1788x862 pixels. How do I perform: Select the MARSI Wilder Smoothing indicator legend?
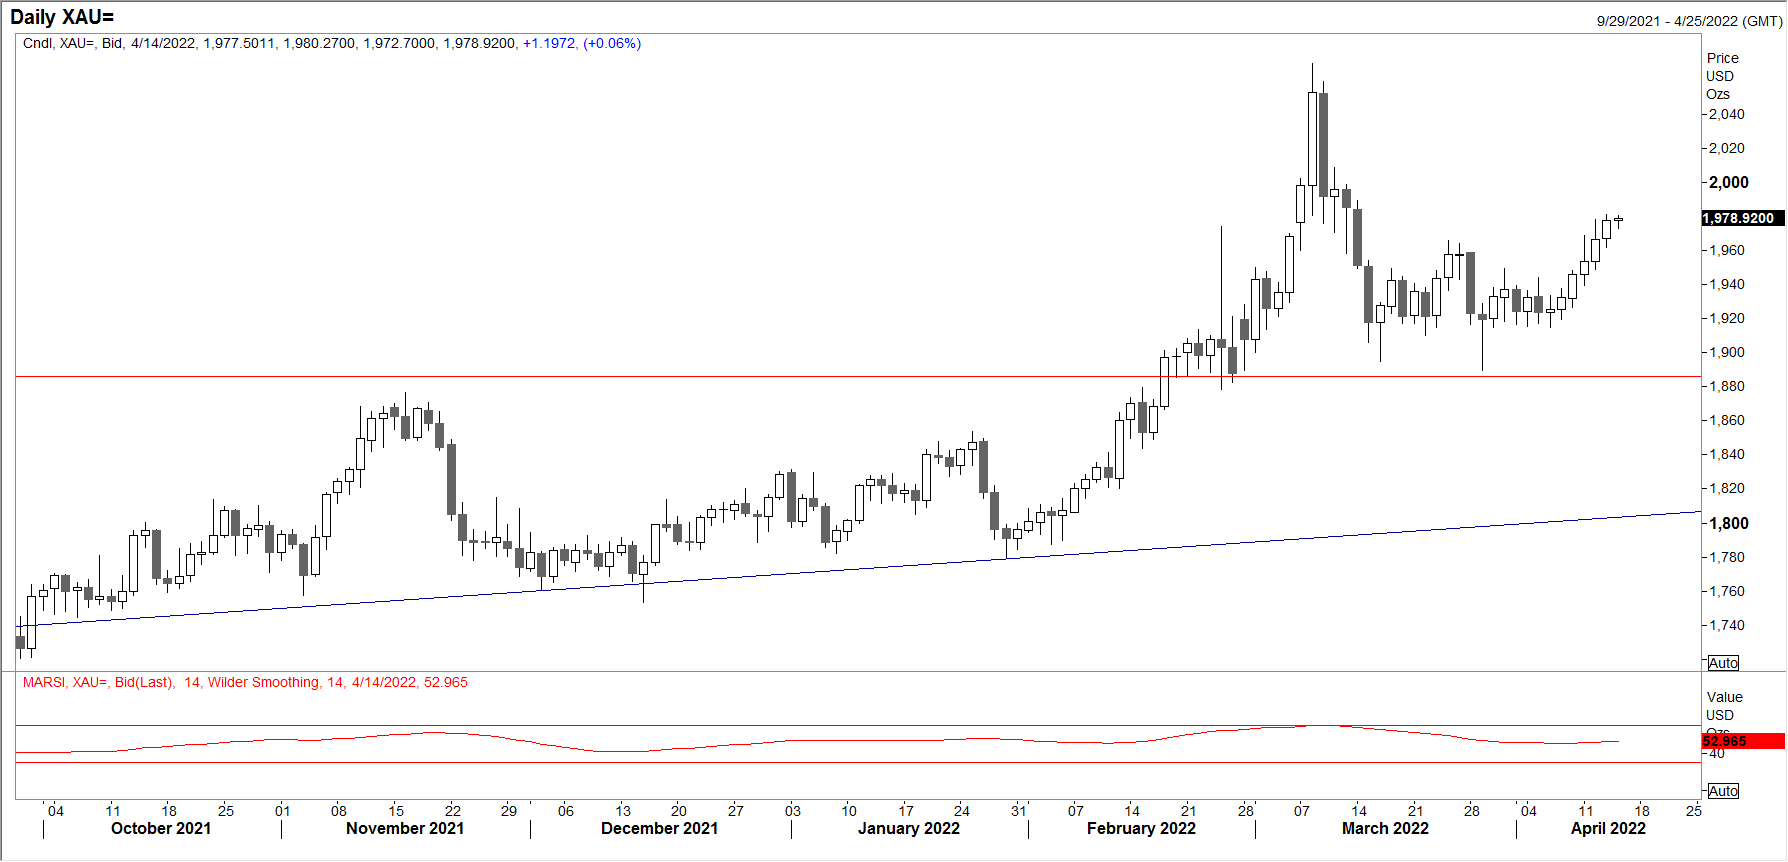click(x=245, y=682)
